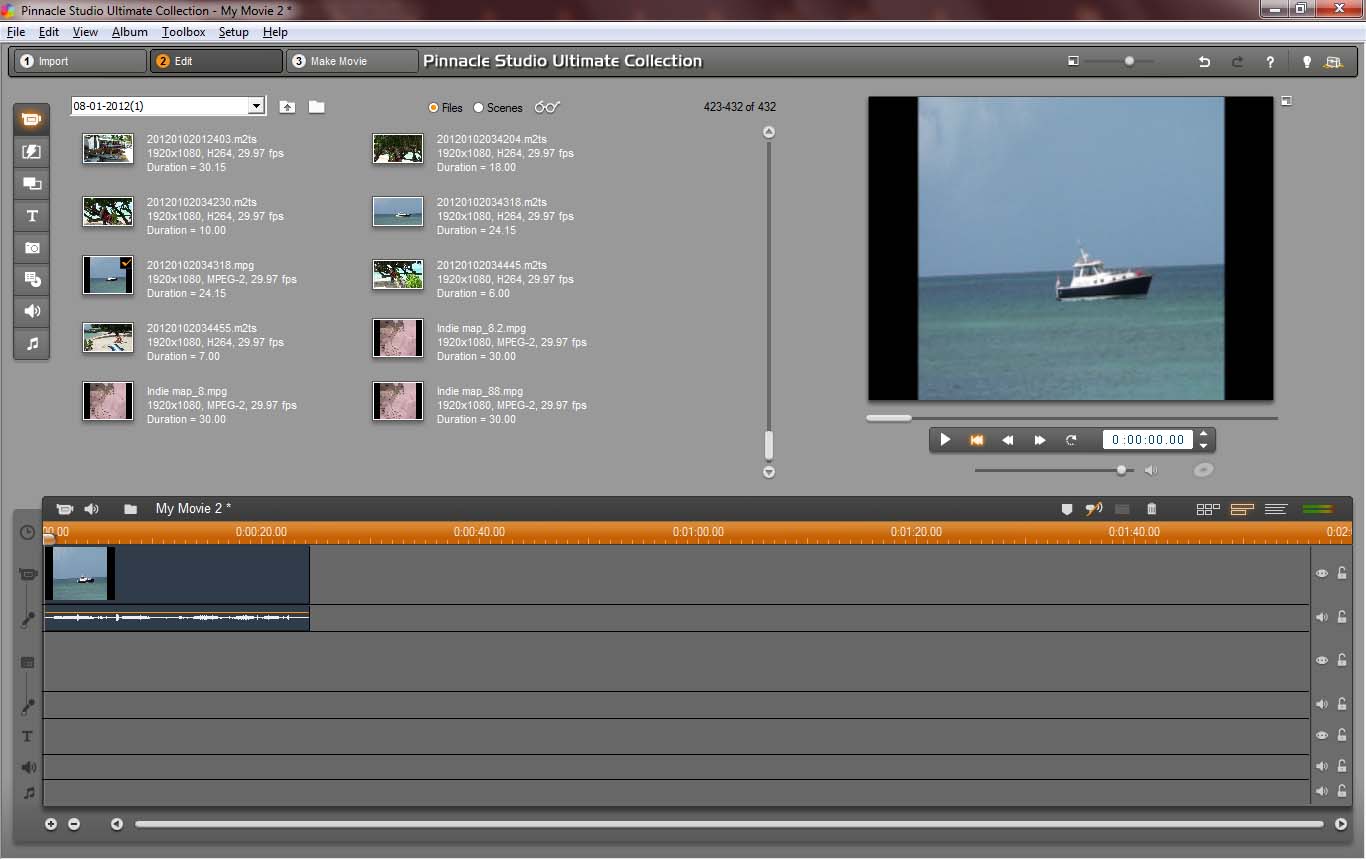
Task: Mute the original audio track below the video track
Action: (x=1322, y=617)
